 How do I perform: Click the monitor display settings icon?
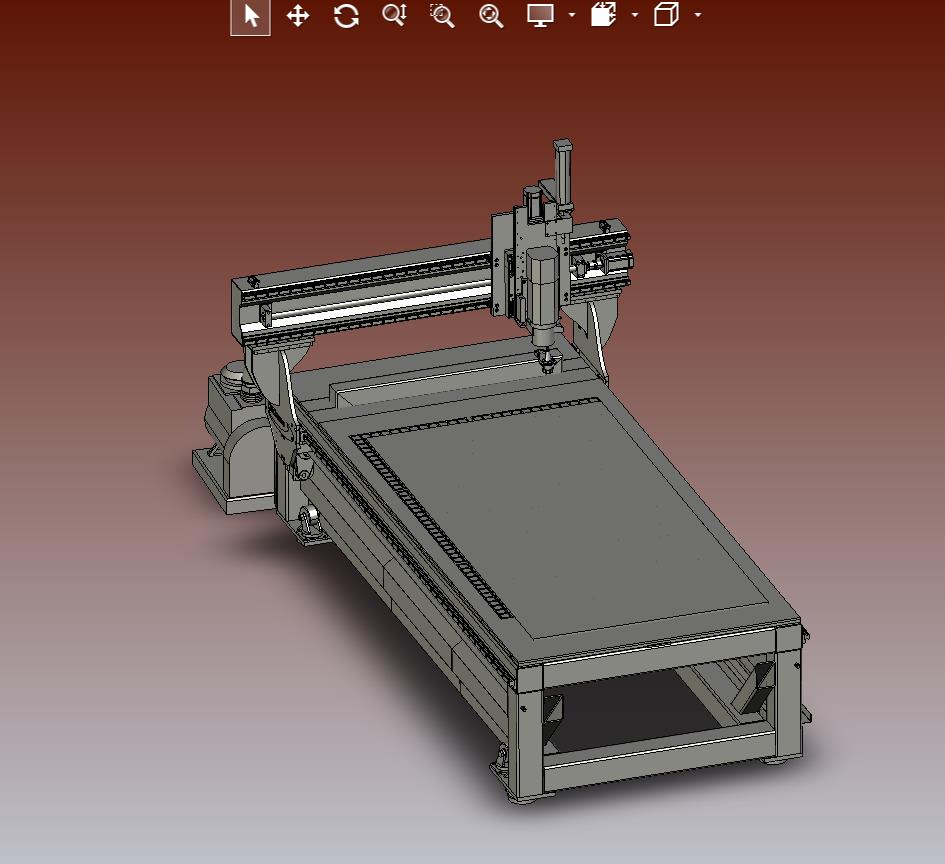(540, 15)
